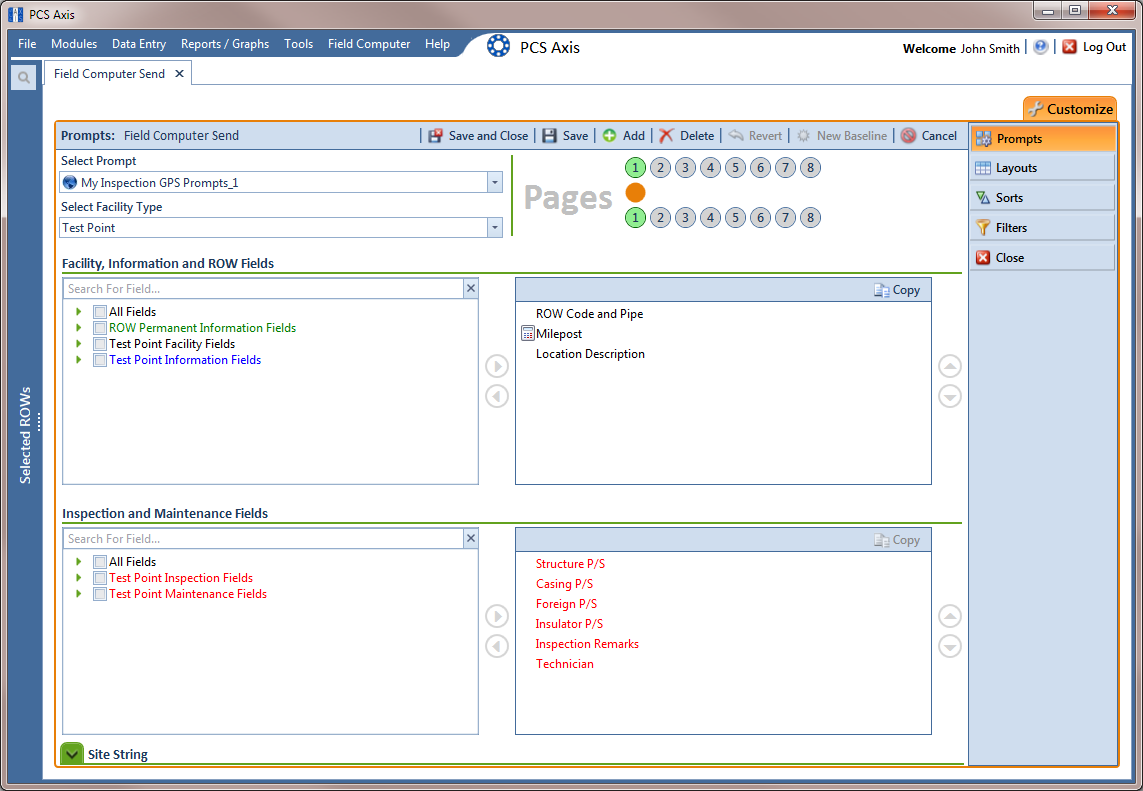1143x791 pixels.
Task: Remove Inspection field with the left arrow
Action: (x=497, y=647)
